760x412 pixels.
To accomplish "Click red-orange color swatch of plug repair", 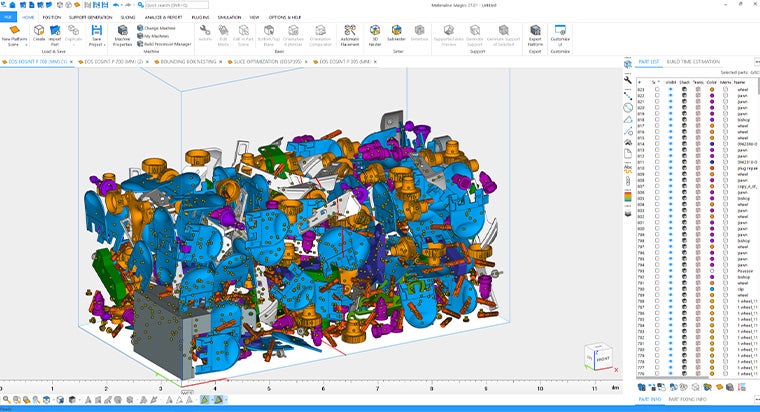I will click(x=712, y=168).
